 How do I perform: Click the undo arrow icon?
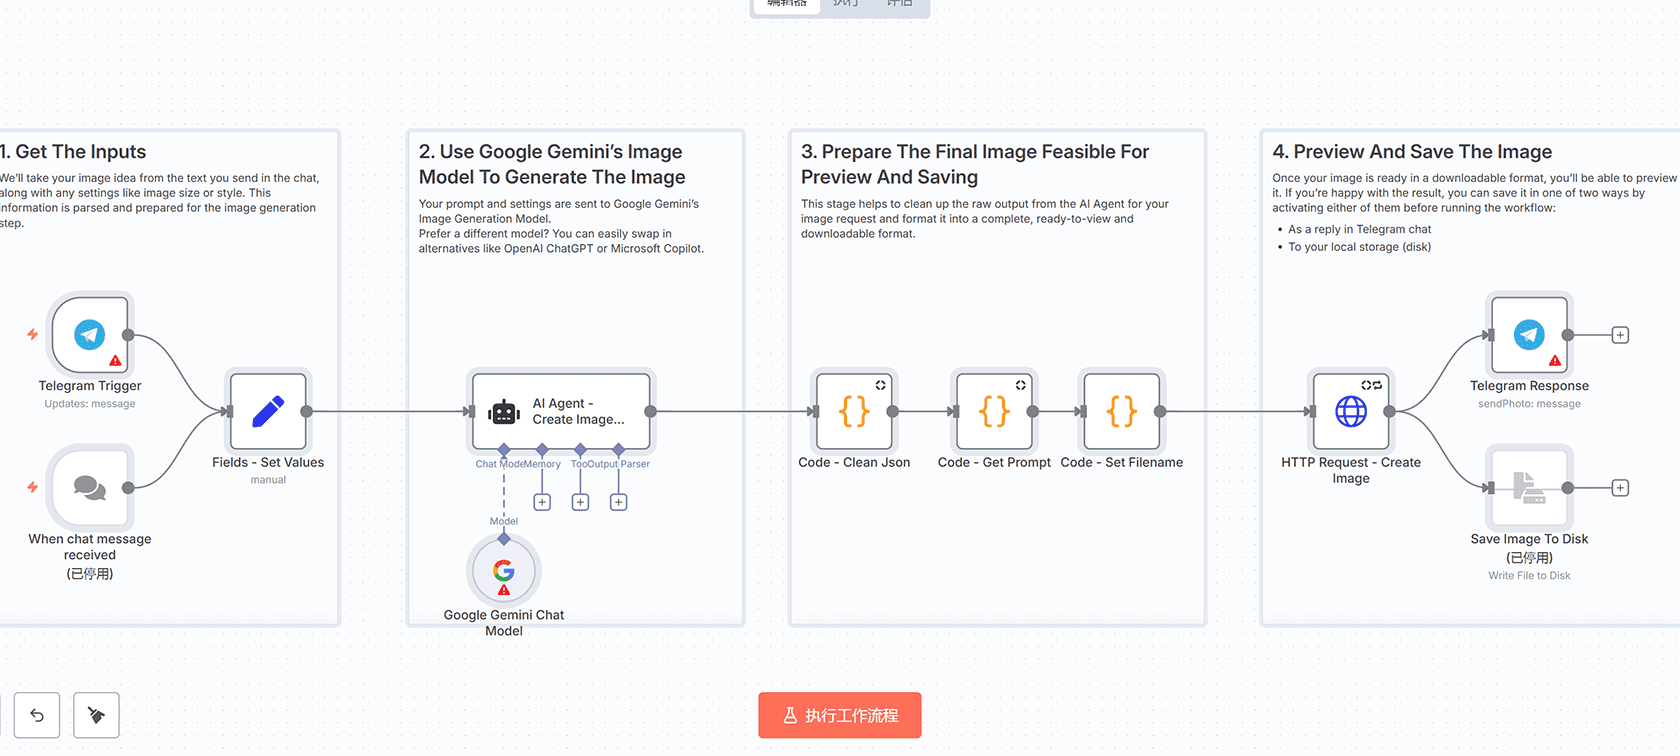(37, 715)
